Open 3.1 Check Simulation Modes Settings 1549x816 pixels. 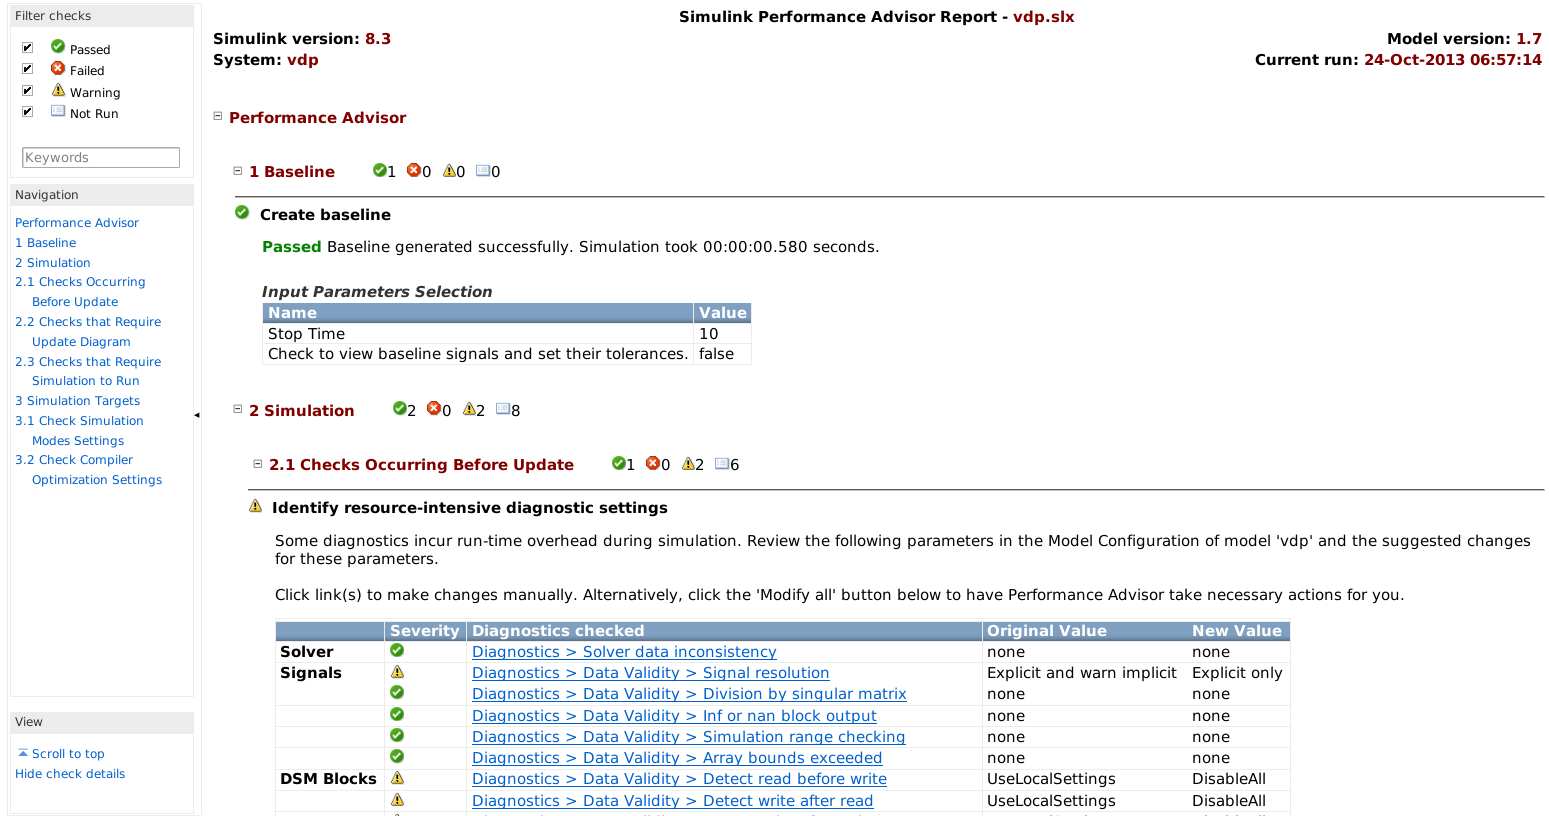click(x=79, y=431)
